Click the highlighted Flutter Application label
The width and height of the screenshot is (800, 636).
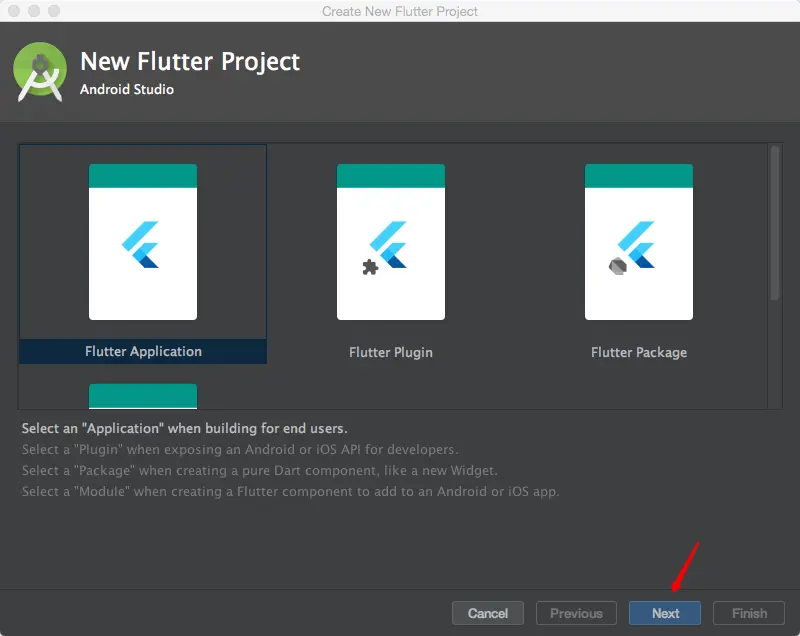coord(142,352)
